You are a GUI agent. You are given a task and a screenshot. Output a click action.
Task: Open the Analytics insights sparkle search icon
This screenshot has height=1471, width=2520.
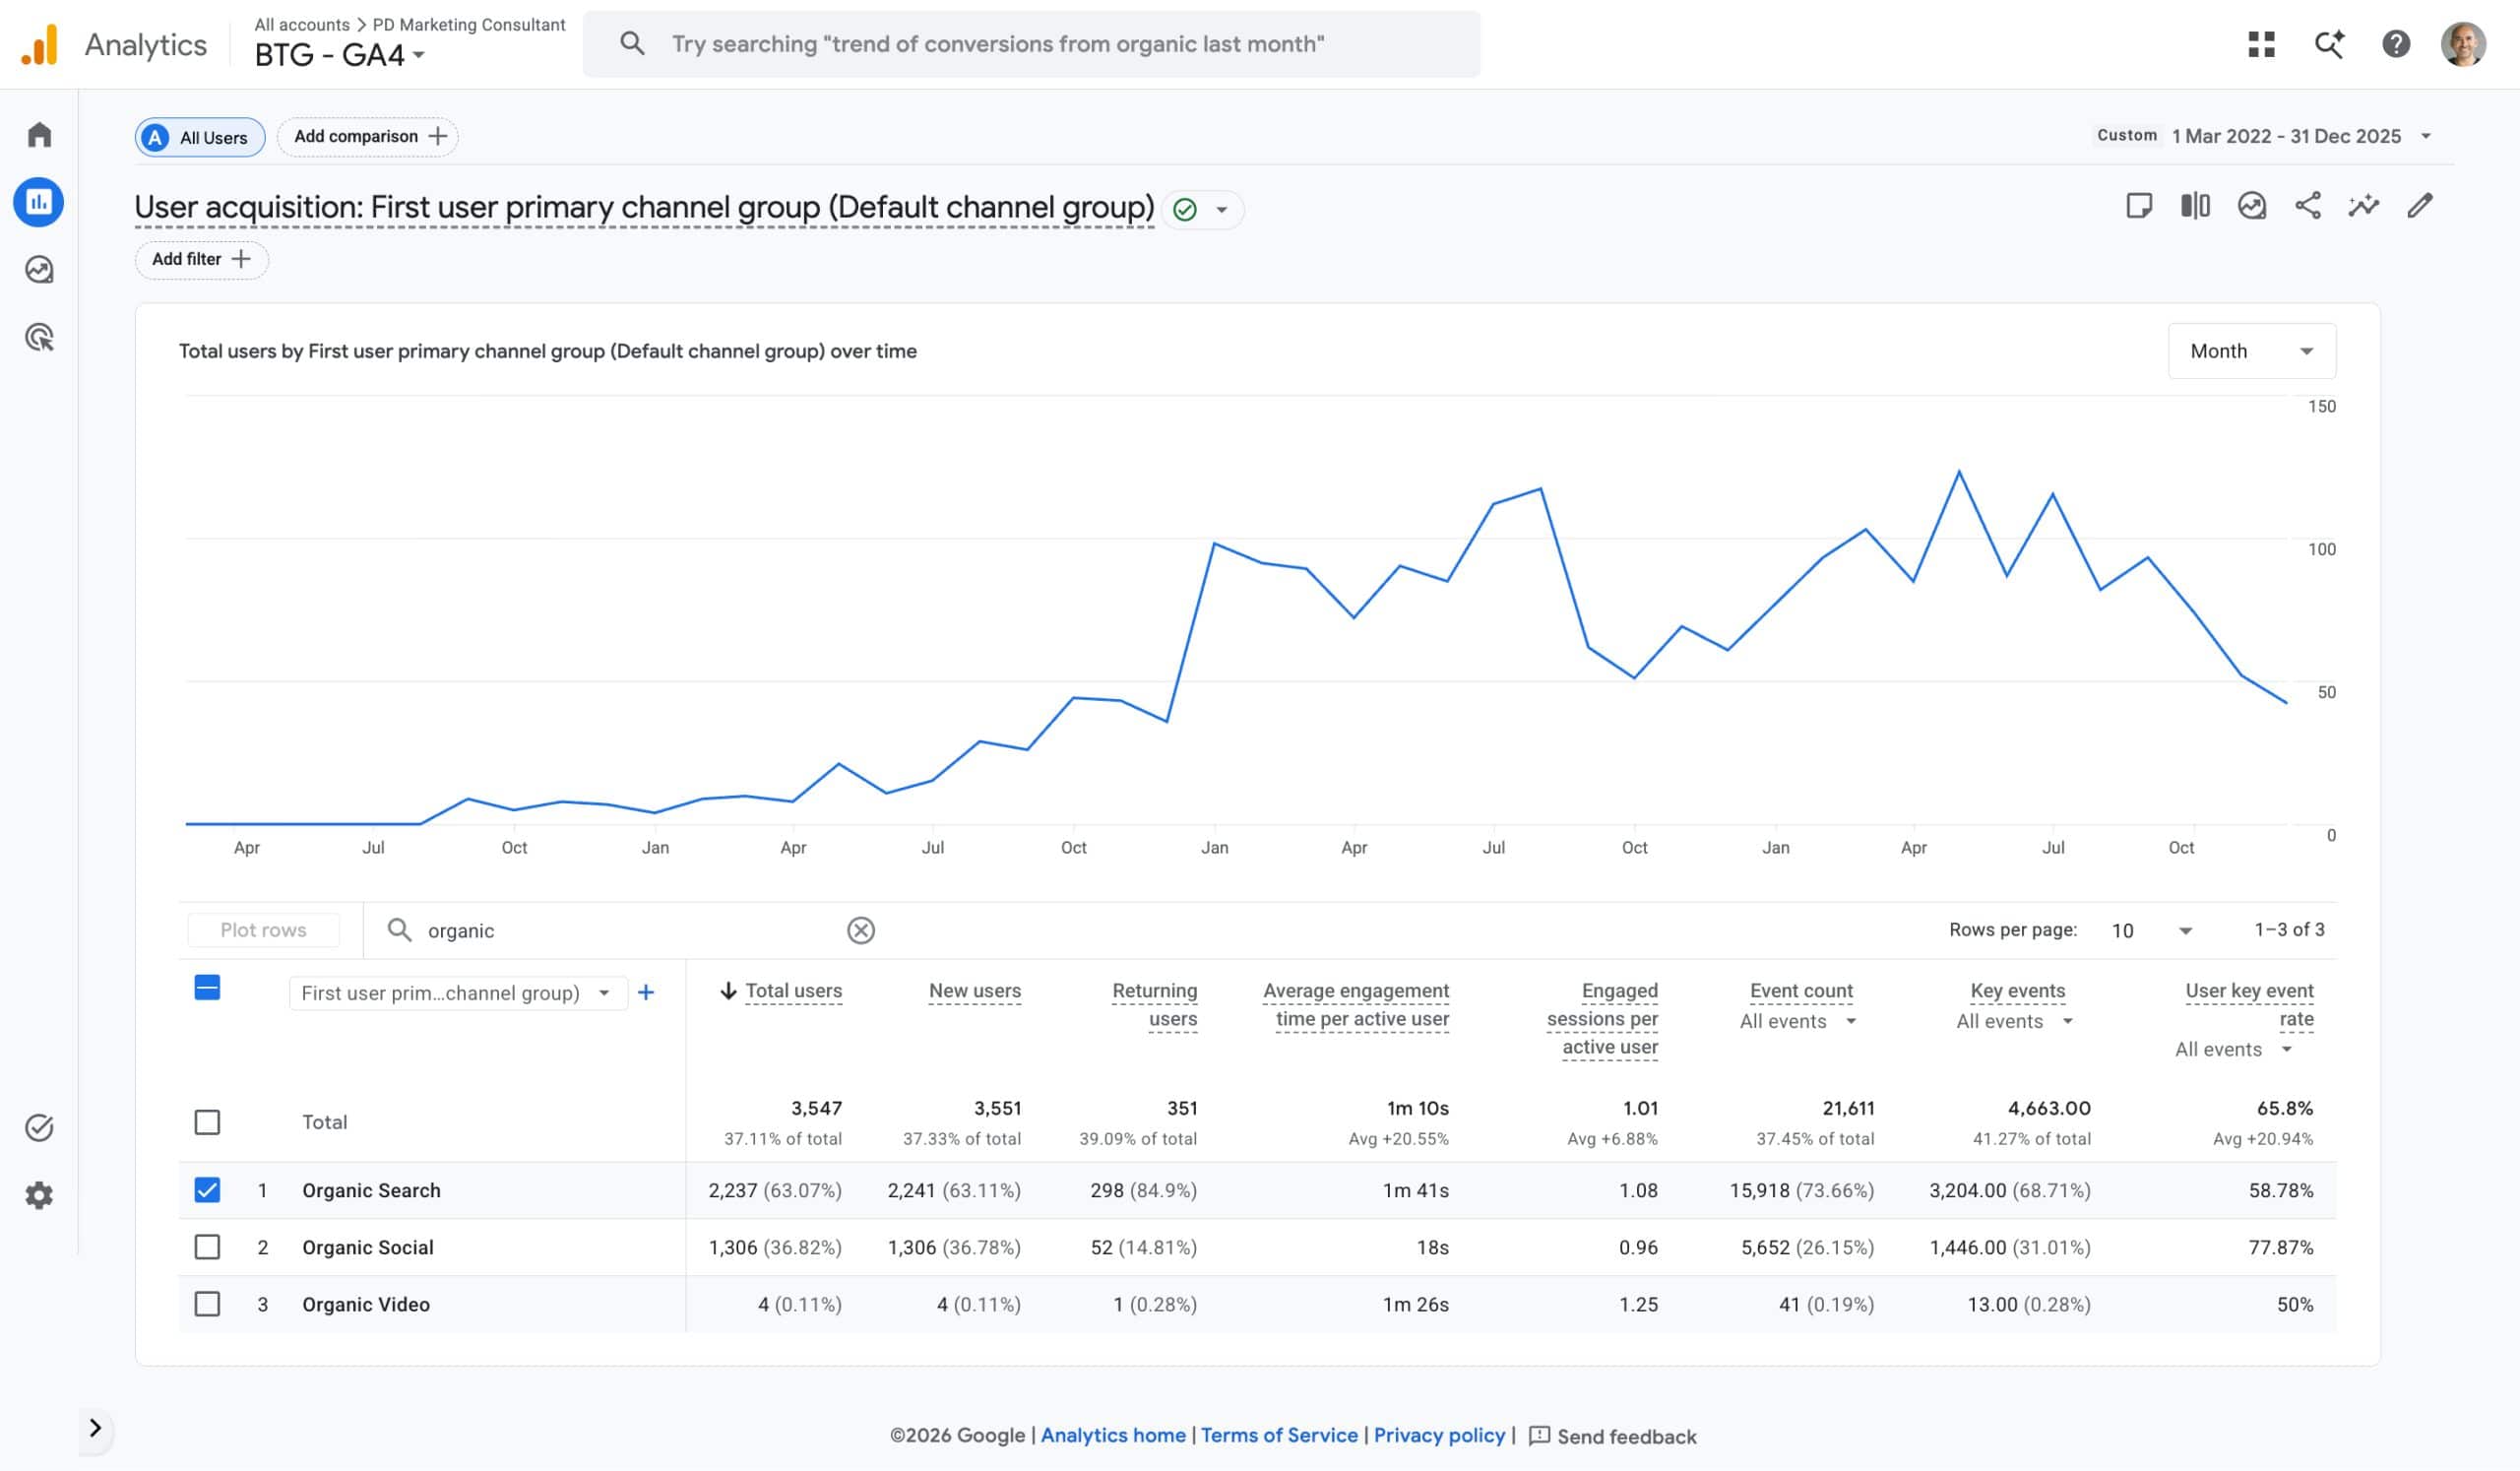tap(2329, 44)
